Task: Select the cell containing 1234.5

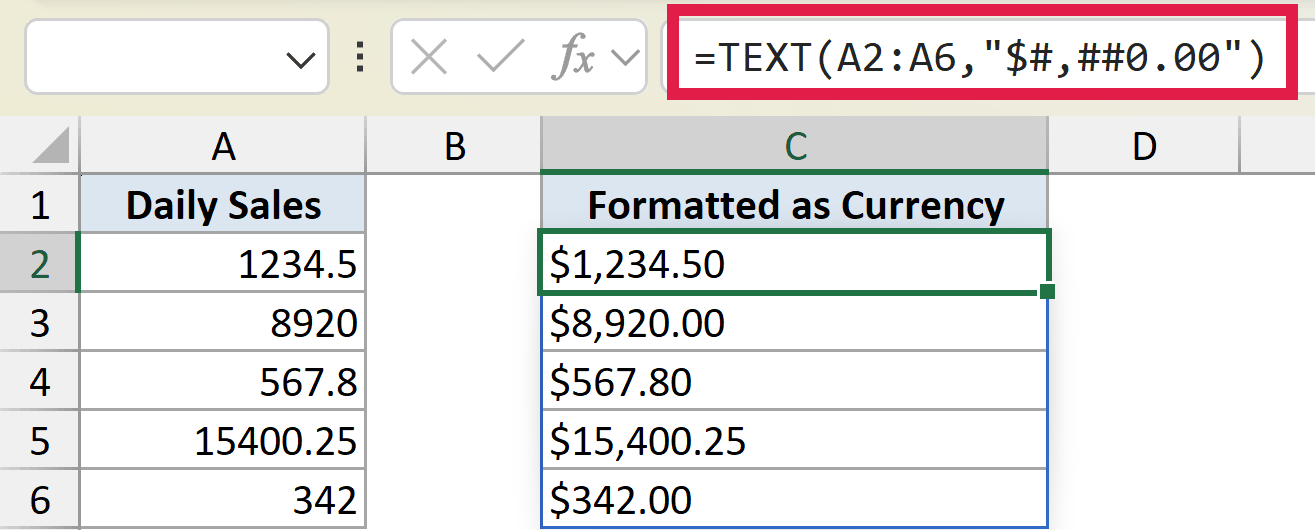Action: pos(223,263)
